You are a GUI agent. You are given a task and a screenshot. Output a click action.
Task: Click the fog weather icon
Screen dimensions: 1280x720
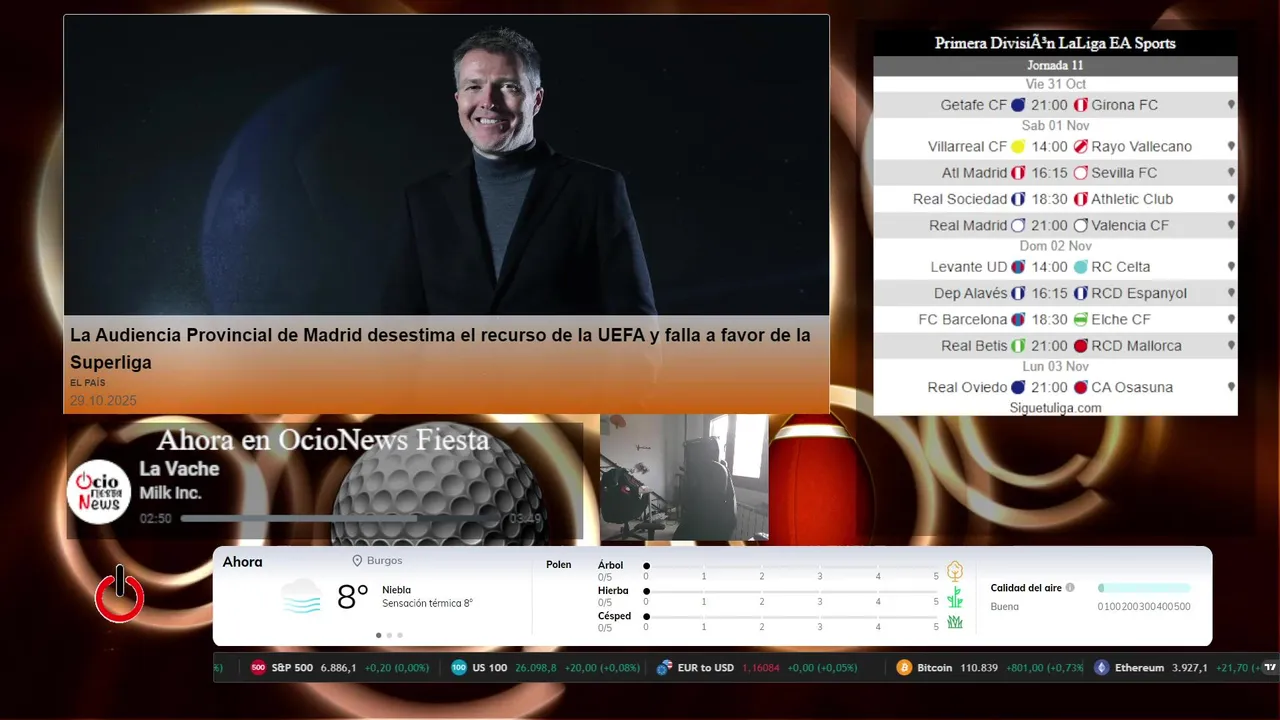tap(301, 596)
